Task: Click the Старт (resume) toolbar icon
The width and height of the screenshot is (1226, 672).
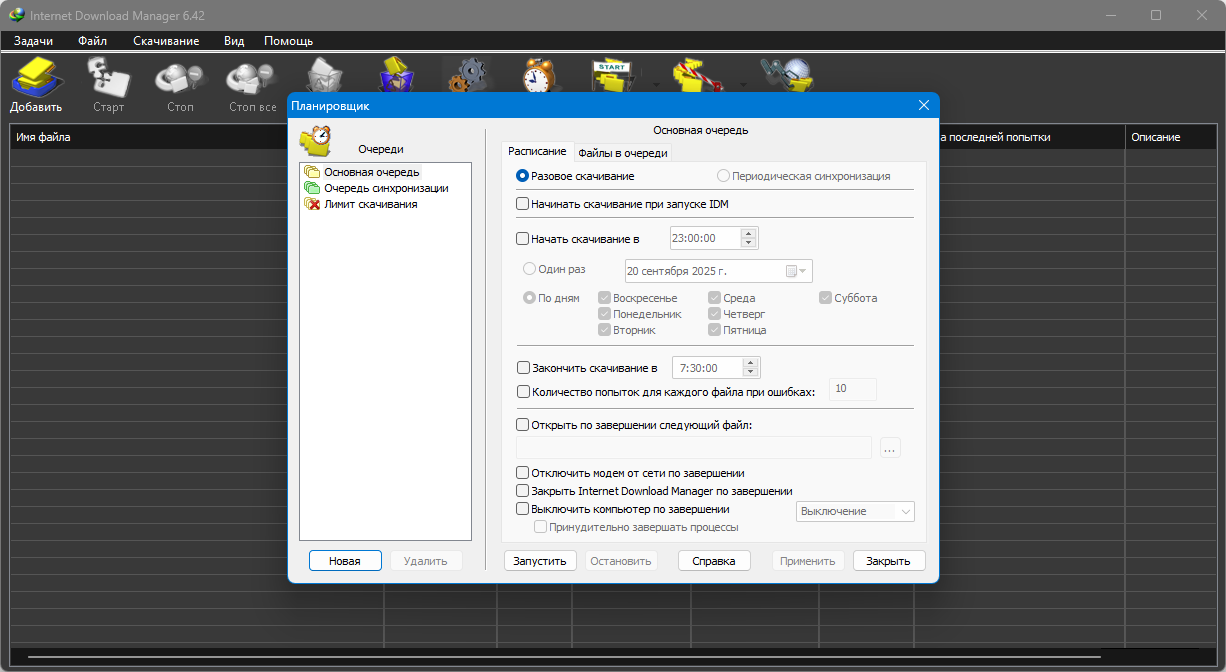Action: click(108, 81)
